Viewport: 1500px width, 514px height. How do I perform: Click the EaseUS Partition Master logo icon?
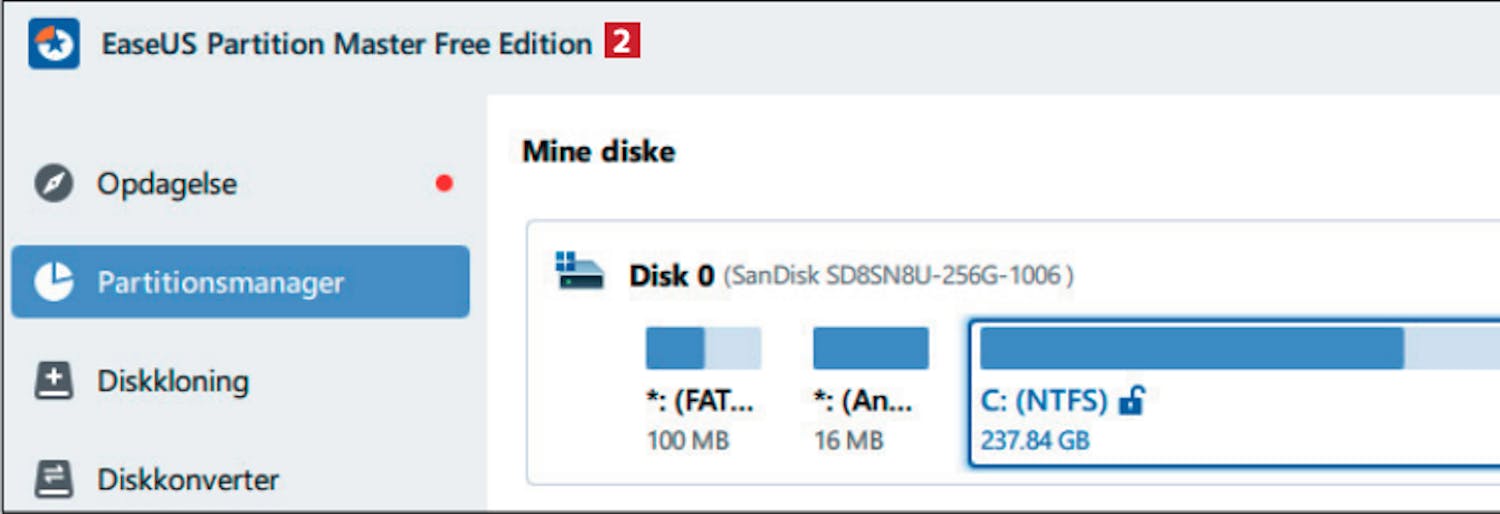54,45
